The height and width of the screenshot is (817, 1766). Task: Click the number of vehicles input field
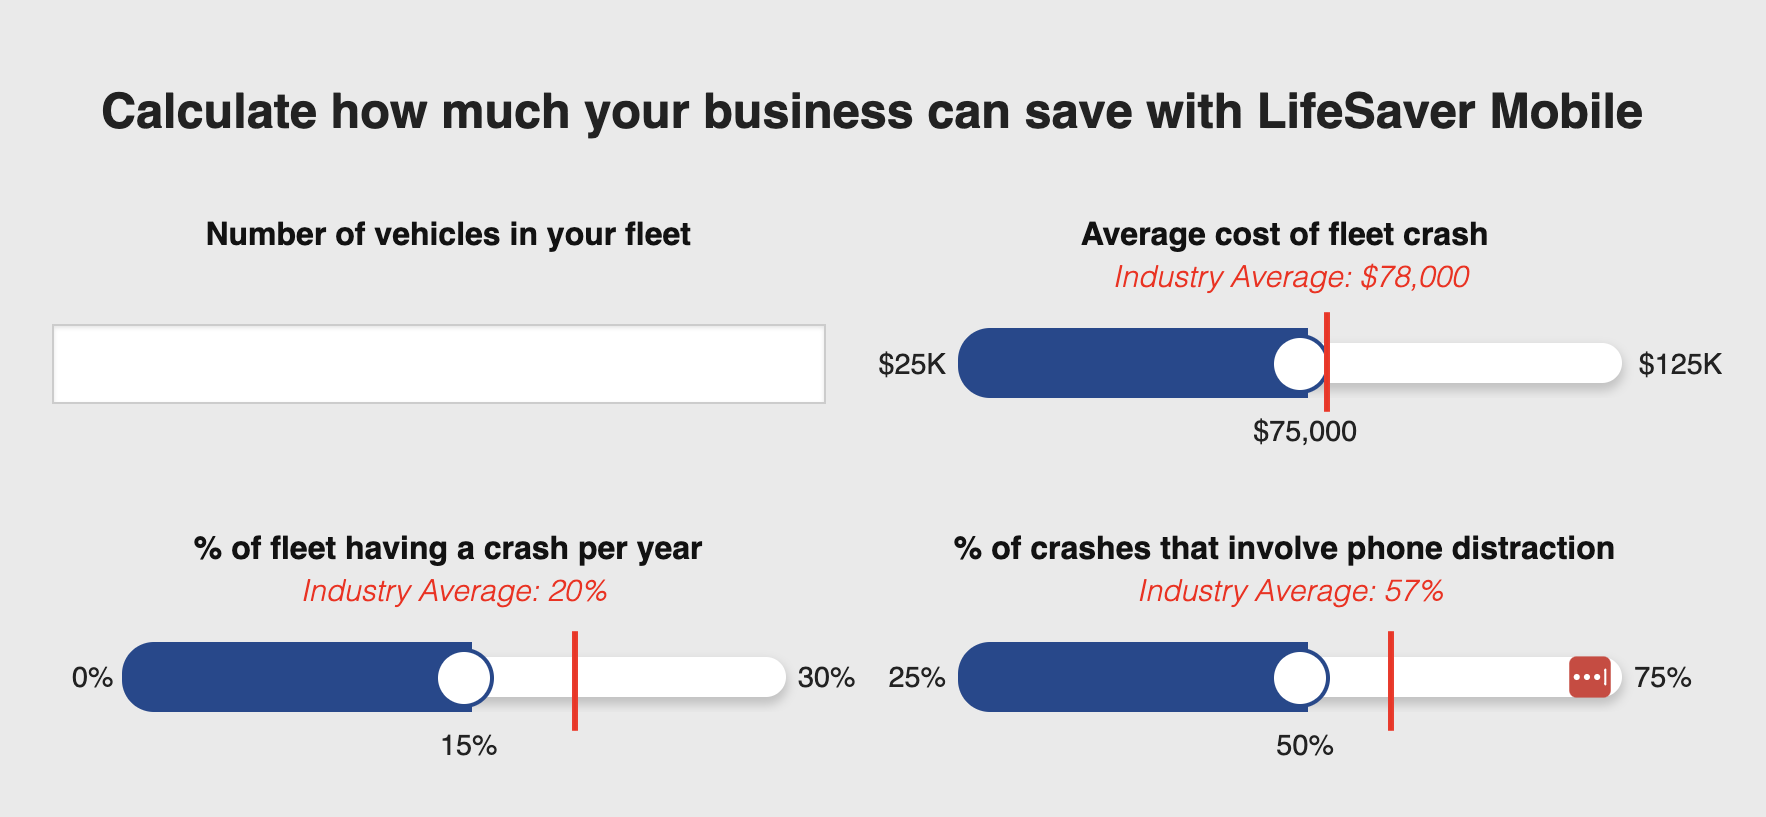[x=438, y=364]
